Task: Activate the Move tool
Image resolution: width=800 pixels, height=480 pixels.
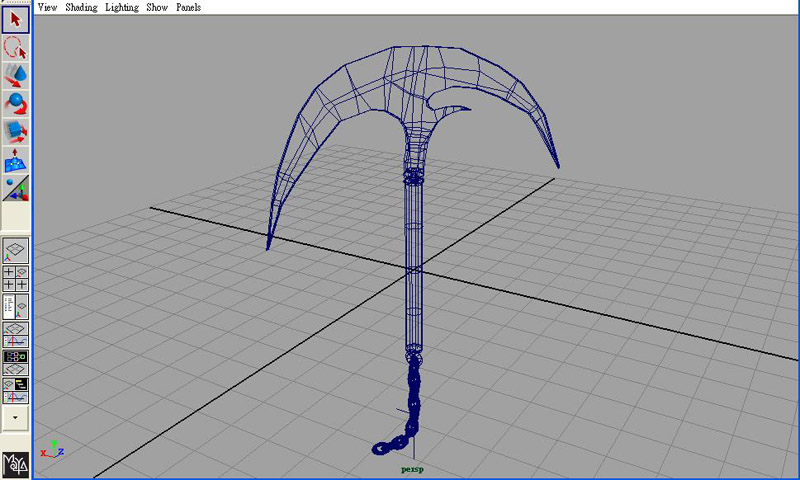Action: click(x=15, y=75)
